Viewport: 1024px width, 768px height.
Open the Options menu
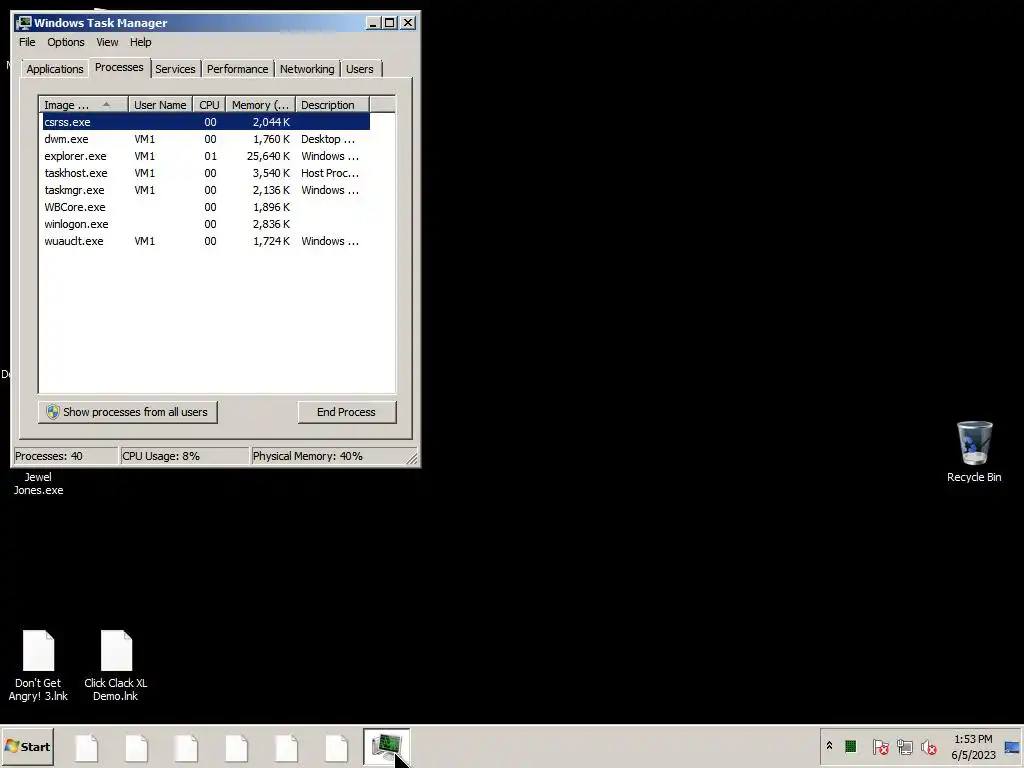pos(65,42)
